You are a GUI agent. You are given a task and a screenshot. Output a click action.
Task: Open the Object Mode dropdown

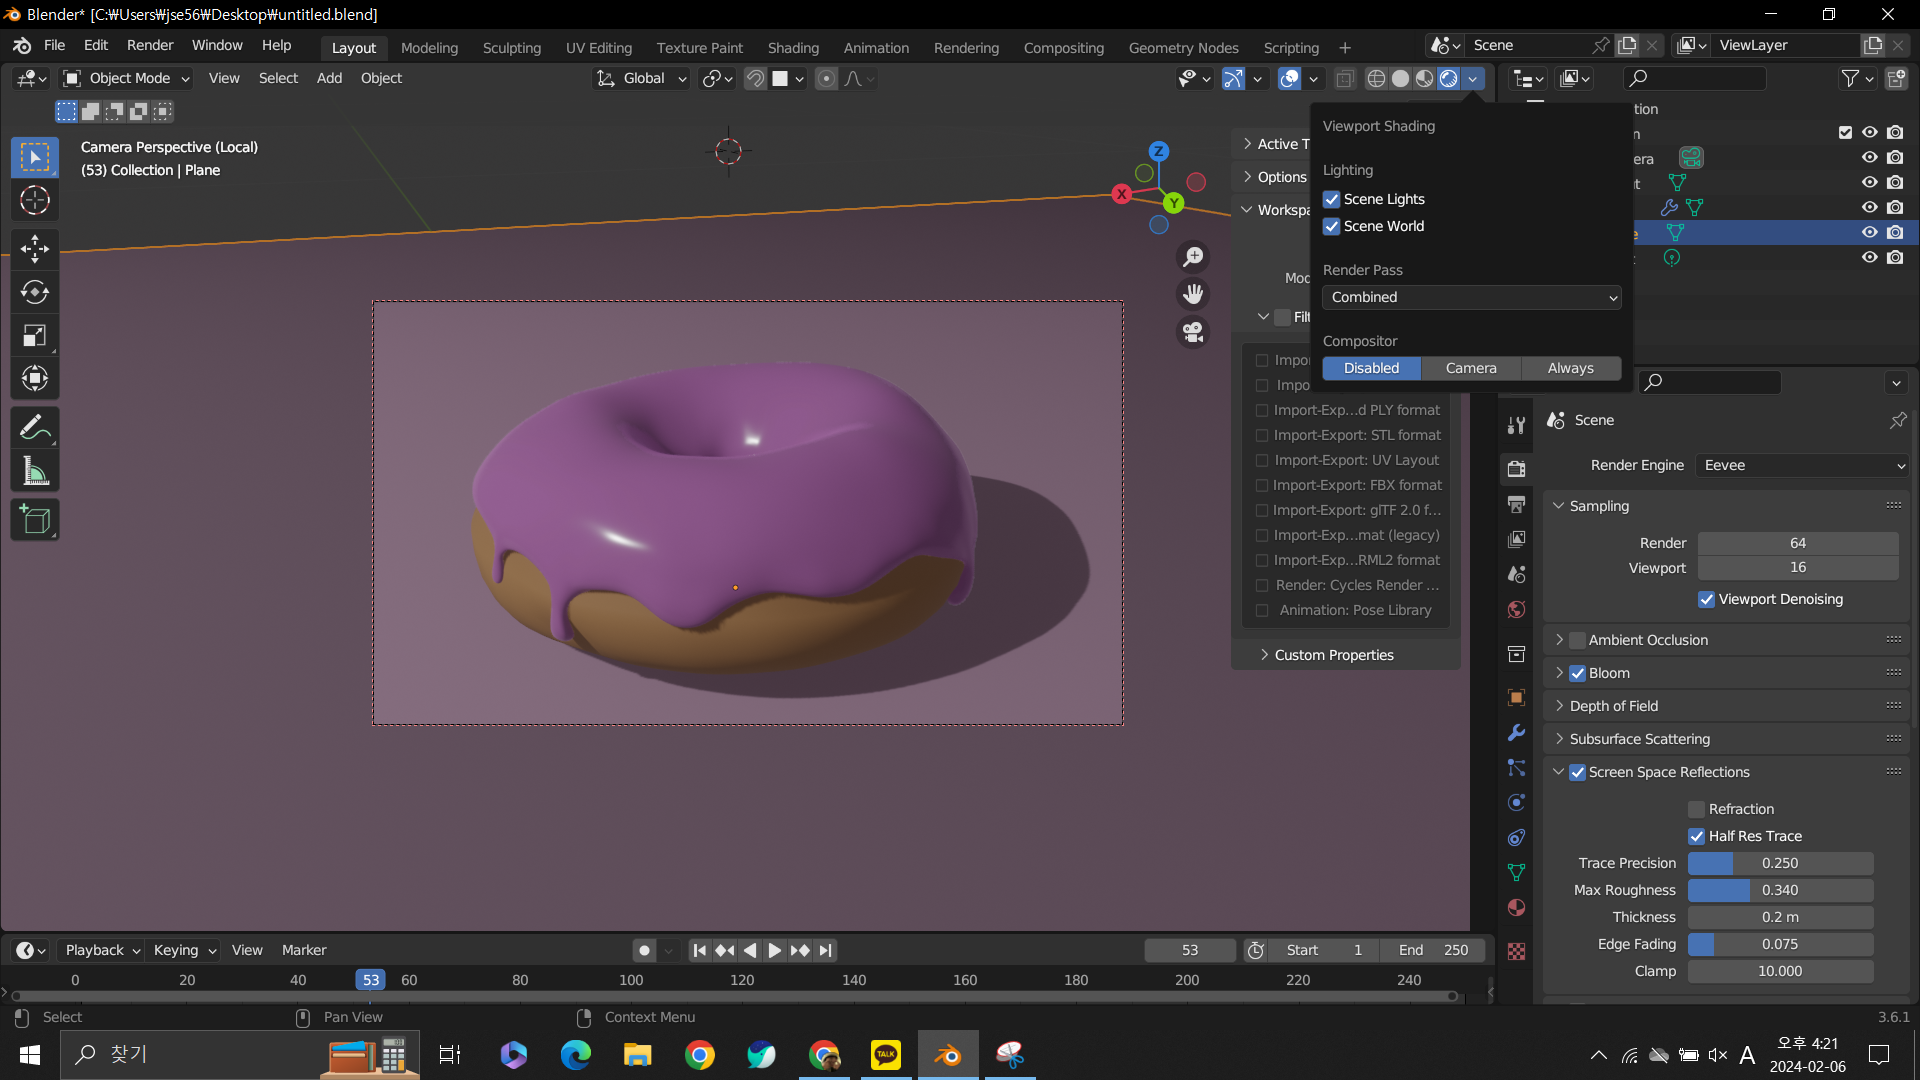point(126,78)
